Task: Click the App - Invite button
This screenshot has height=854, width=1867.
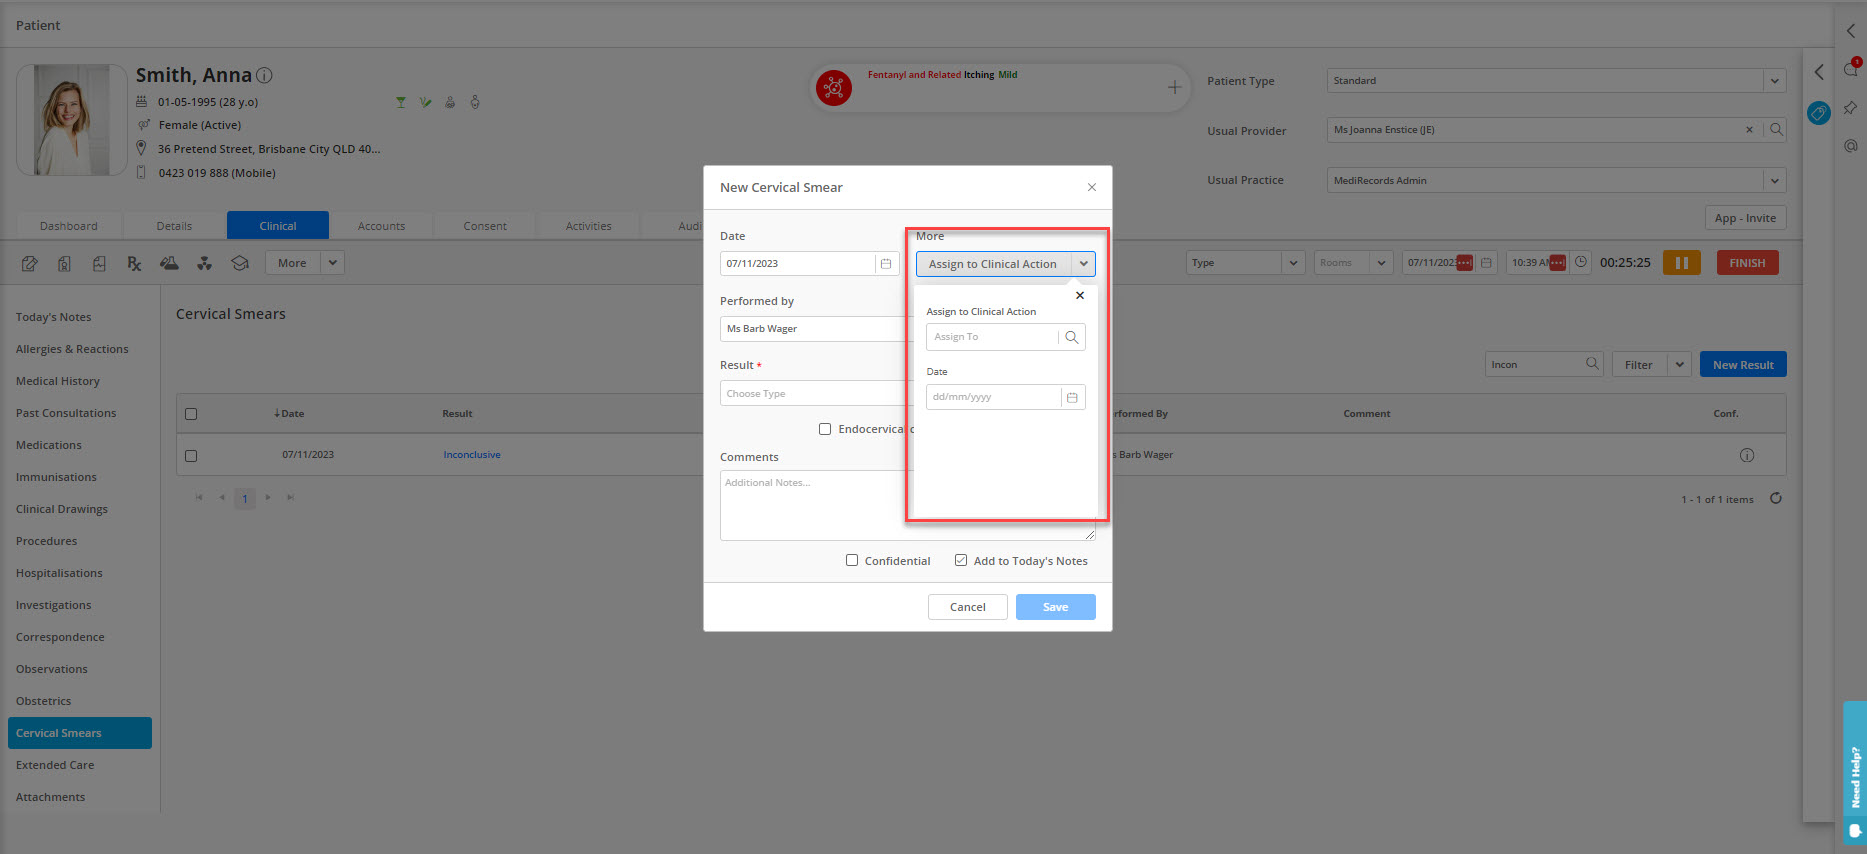Action: (x=1745, y=218)
